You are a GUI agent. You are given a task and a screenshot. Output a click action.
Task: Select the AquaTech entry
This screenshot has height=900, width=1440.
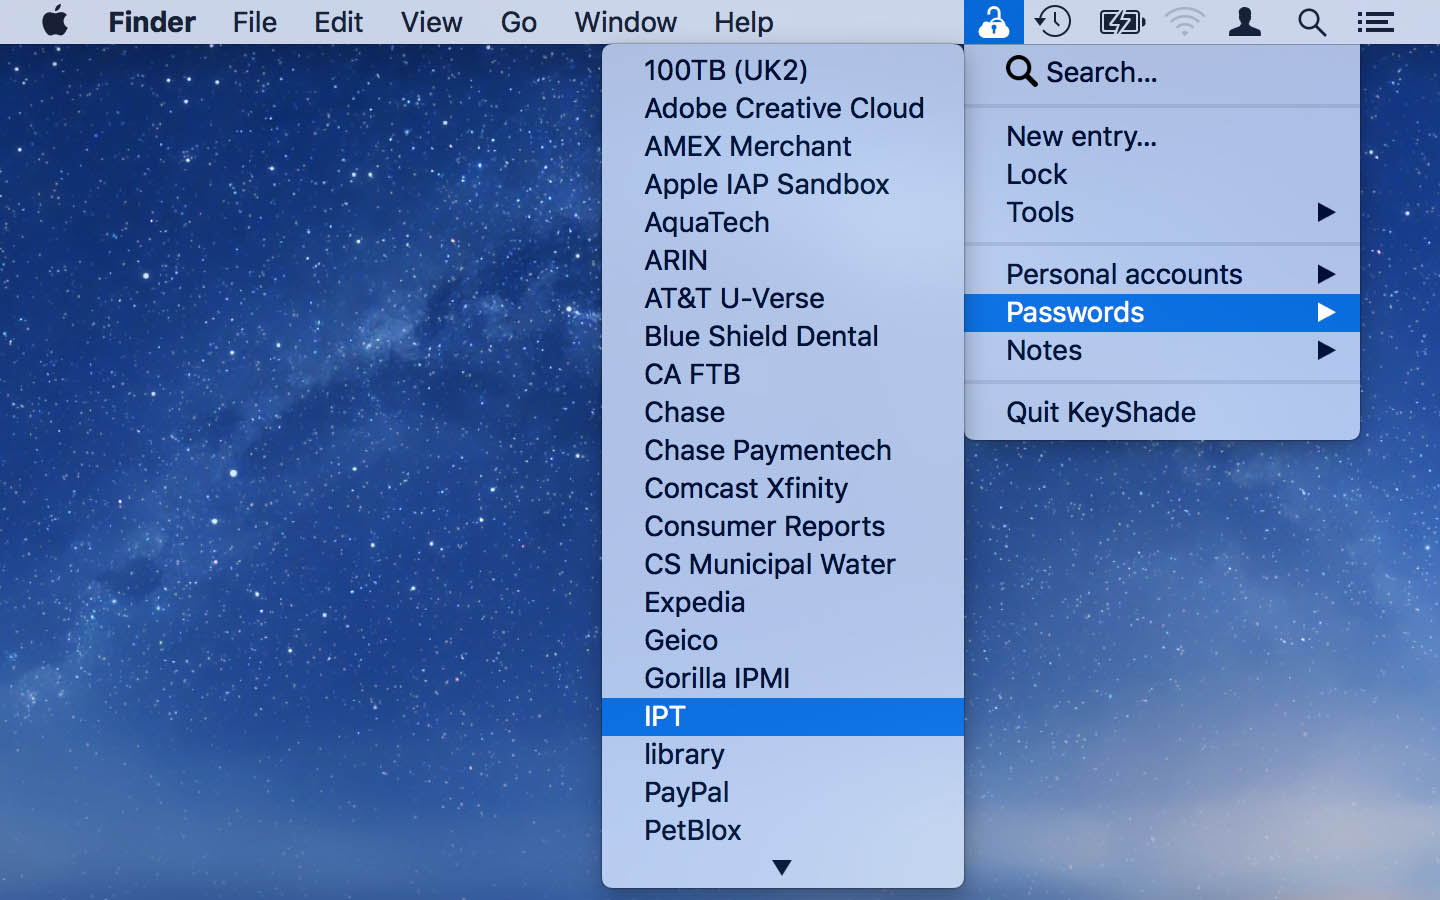(783, 222)
